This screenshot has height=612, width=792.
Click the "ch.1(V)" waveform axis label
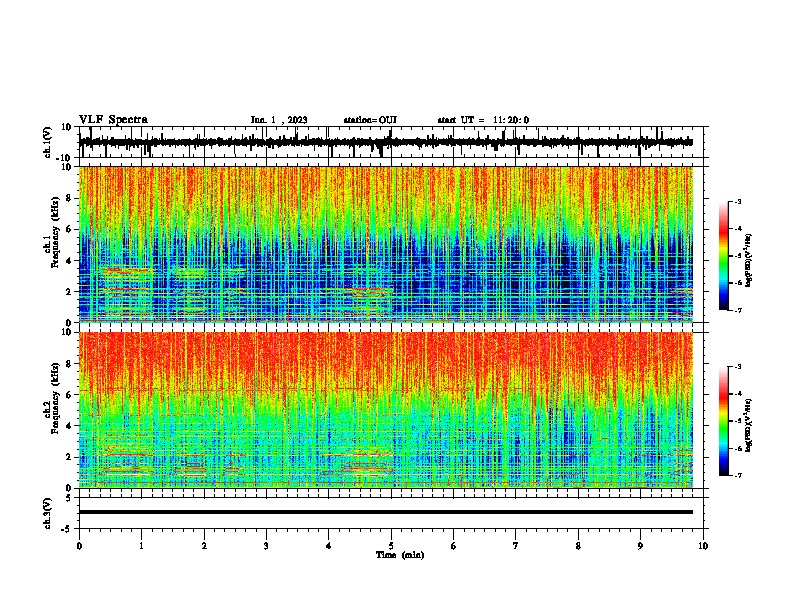(x=48, y=142)
